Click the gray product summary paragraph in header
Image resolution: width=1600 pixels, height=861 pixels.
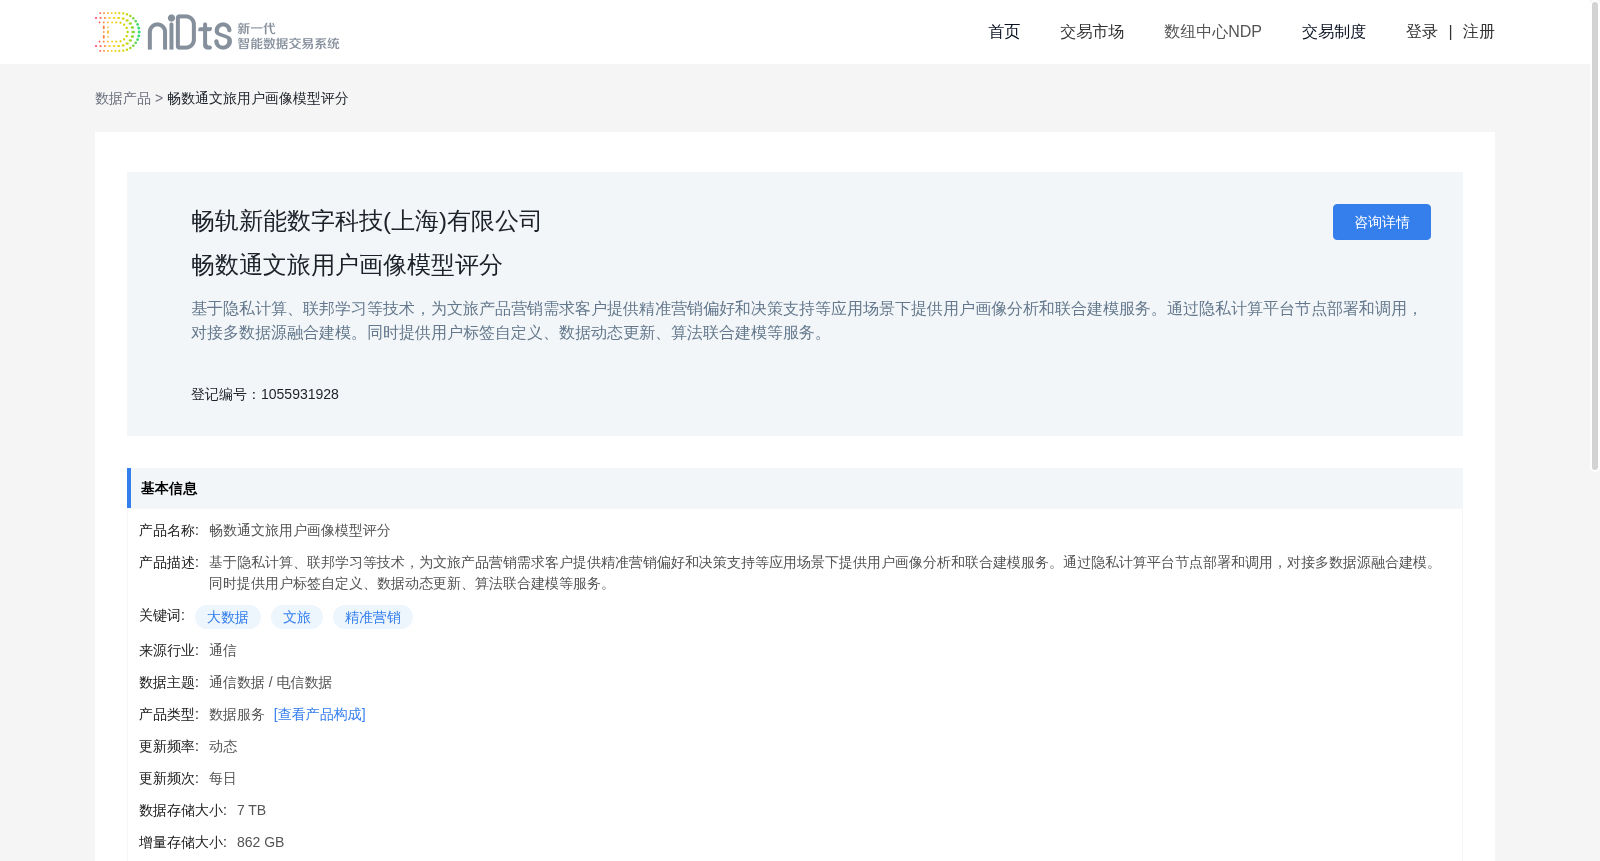[807, 321]
